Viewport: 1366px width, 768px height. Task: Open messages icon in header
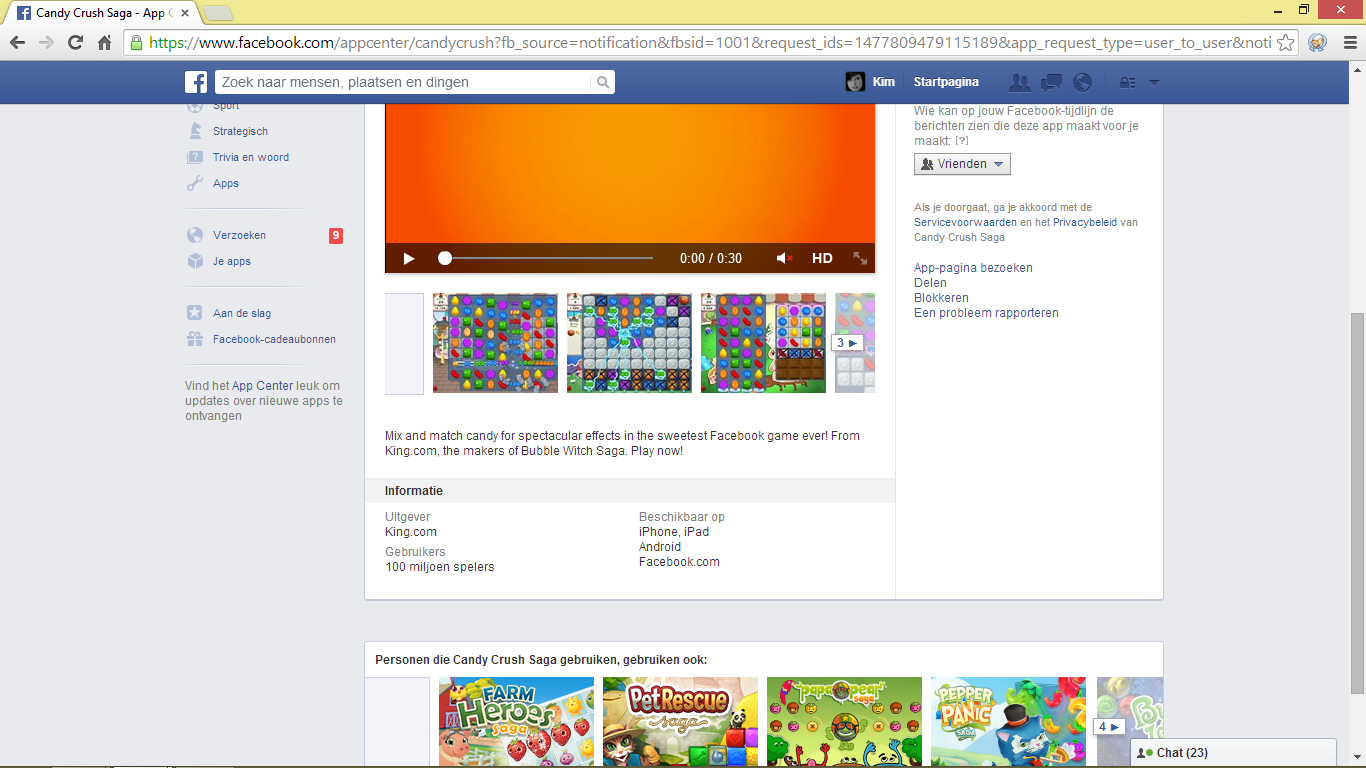click(1051, 82)
